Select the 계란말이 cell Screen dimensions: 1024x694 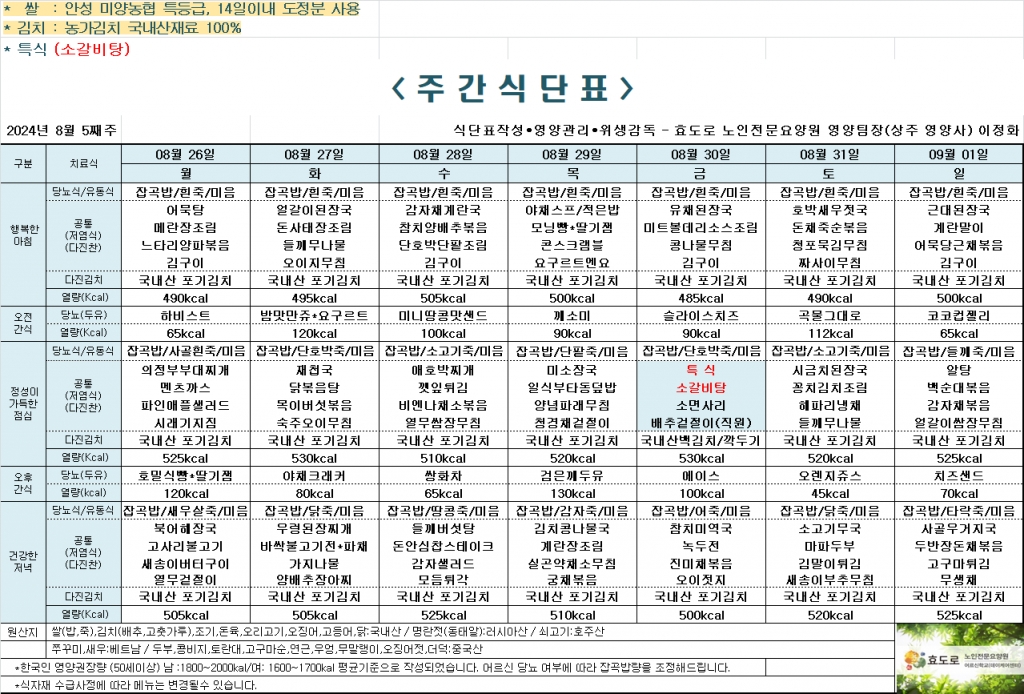(959, 228)
